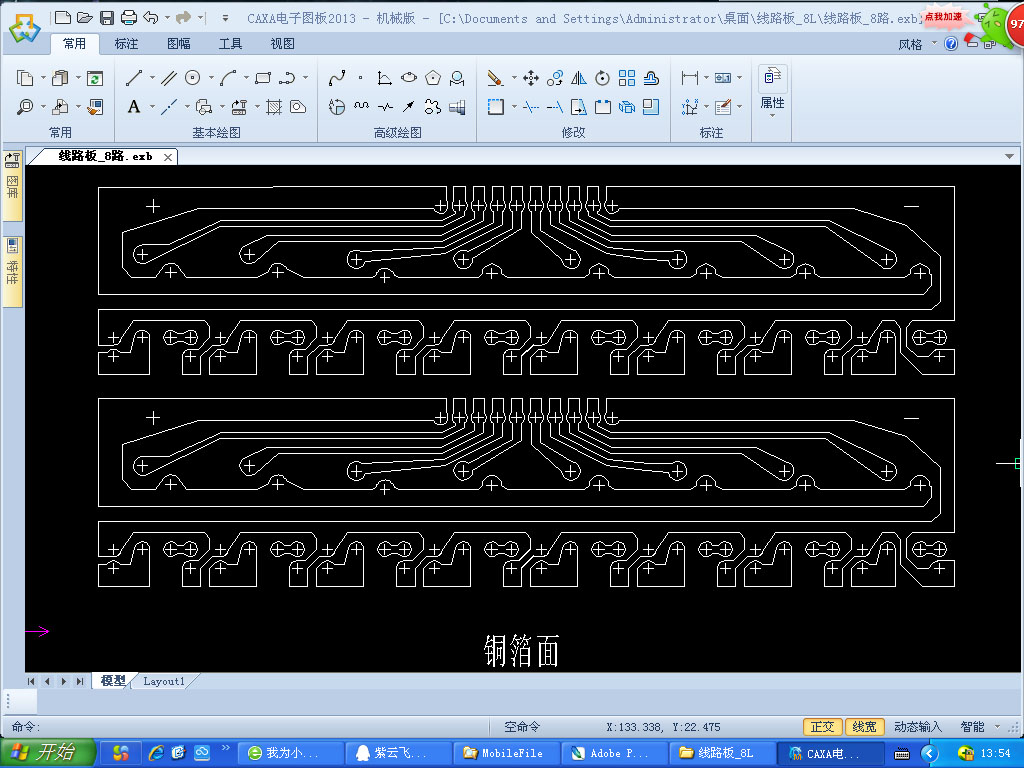
Task: Select the Line drawing tool
Action: [x=133, y=78]
